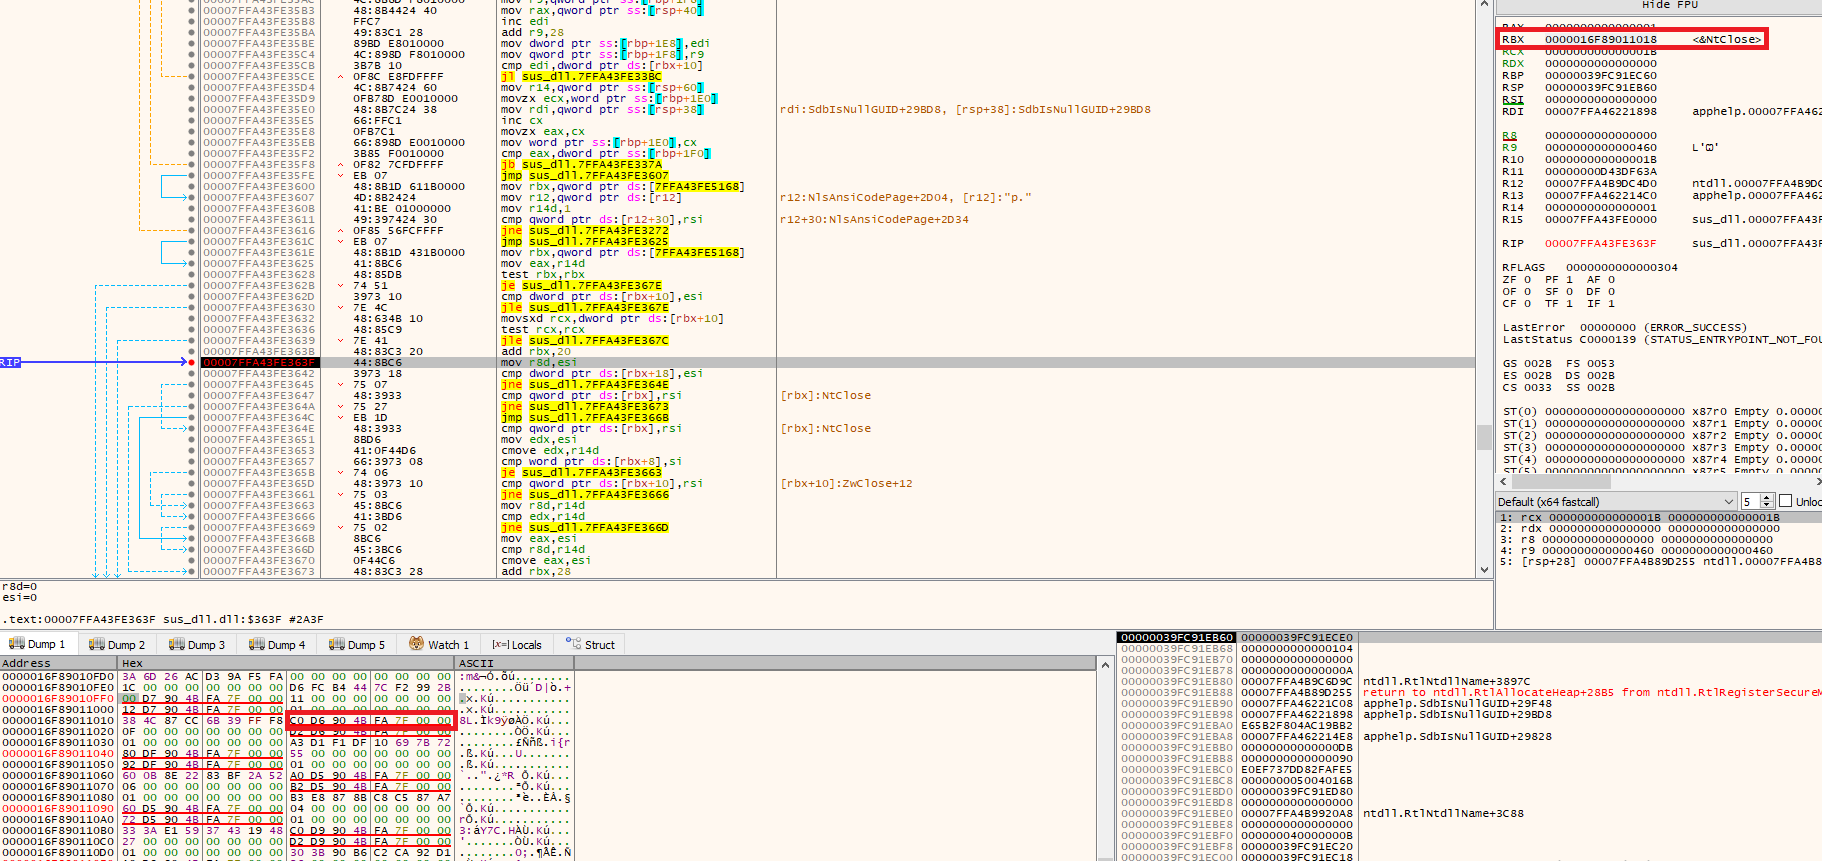The width and height of the screenshot is (1822, 861).
Task: Switch to the Dump 2 tab
Action: tap(117, 645)
